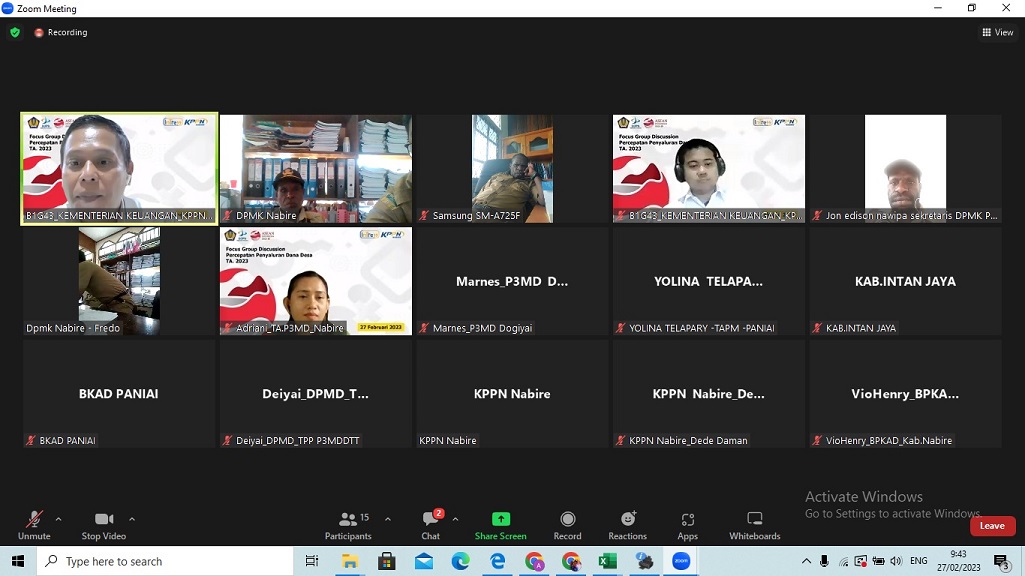
Task: Open the Chat panel
Action: tap(431, 526)
